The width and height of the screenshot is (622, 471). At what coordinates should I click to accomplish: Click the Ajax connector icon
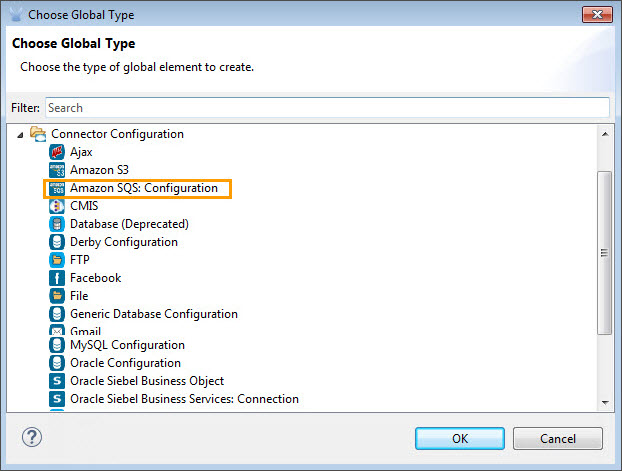tap(57, 152)
